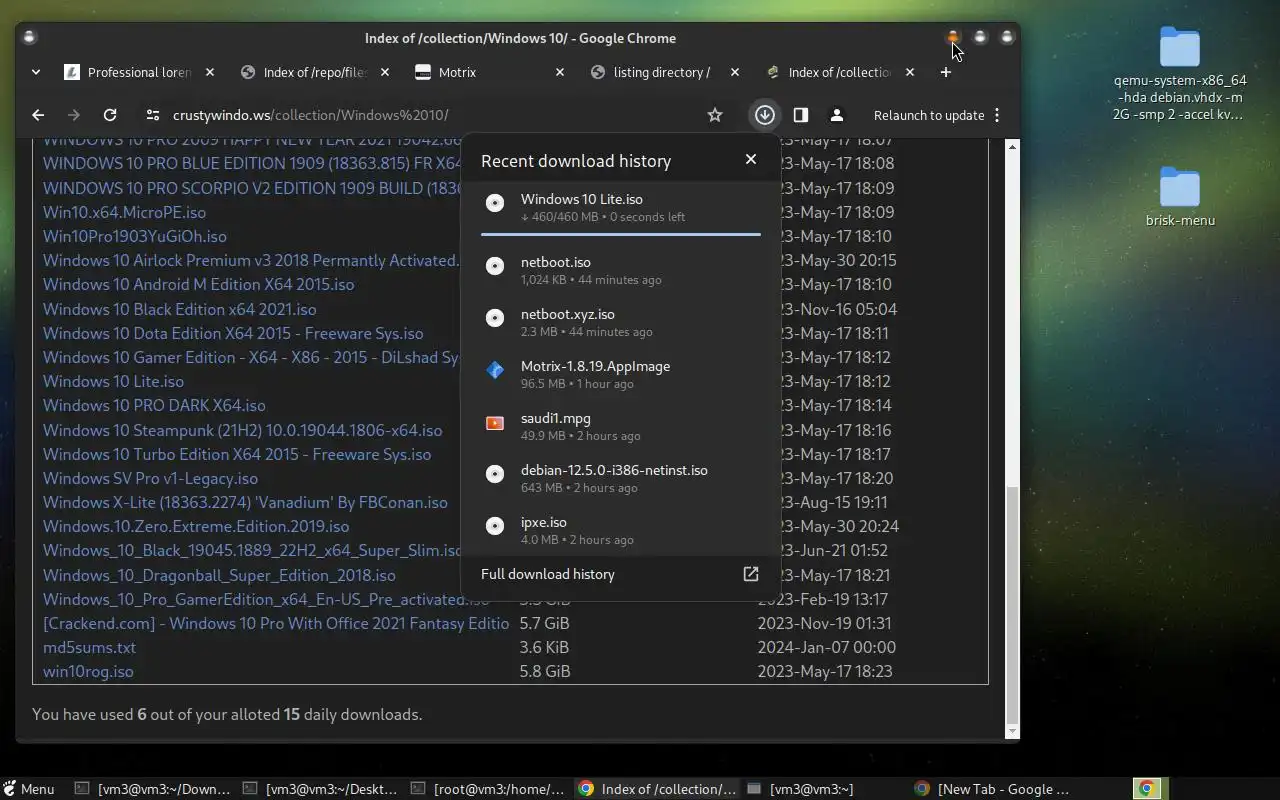Close the Professional lorem tab

[x=210, y=72]
